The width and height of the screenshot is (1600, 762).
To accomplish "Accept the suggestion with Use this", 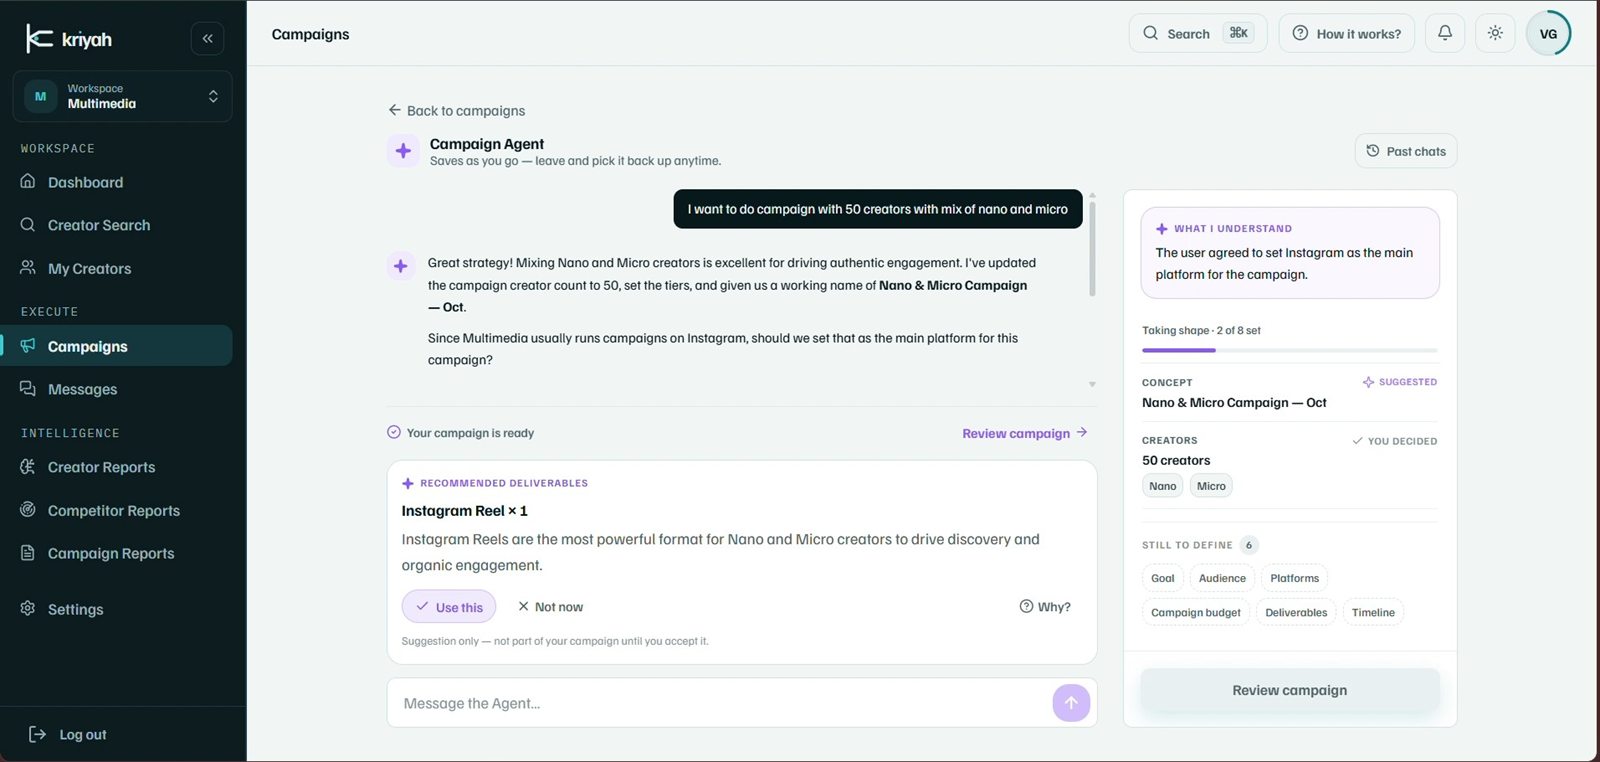I will (449, 607).
